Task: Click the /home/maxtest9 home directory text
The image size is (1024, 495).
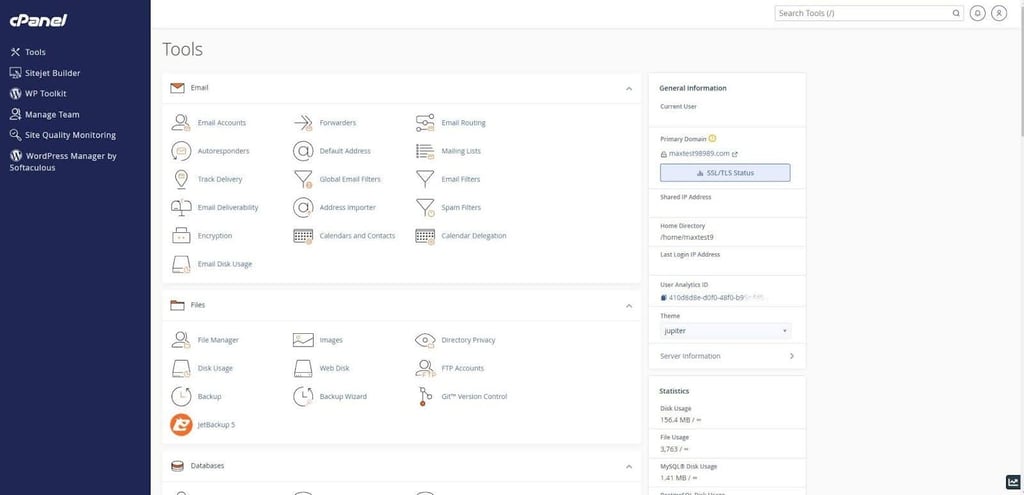Action: [686, 237]
